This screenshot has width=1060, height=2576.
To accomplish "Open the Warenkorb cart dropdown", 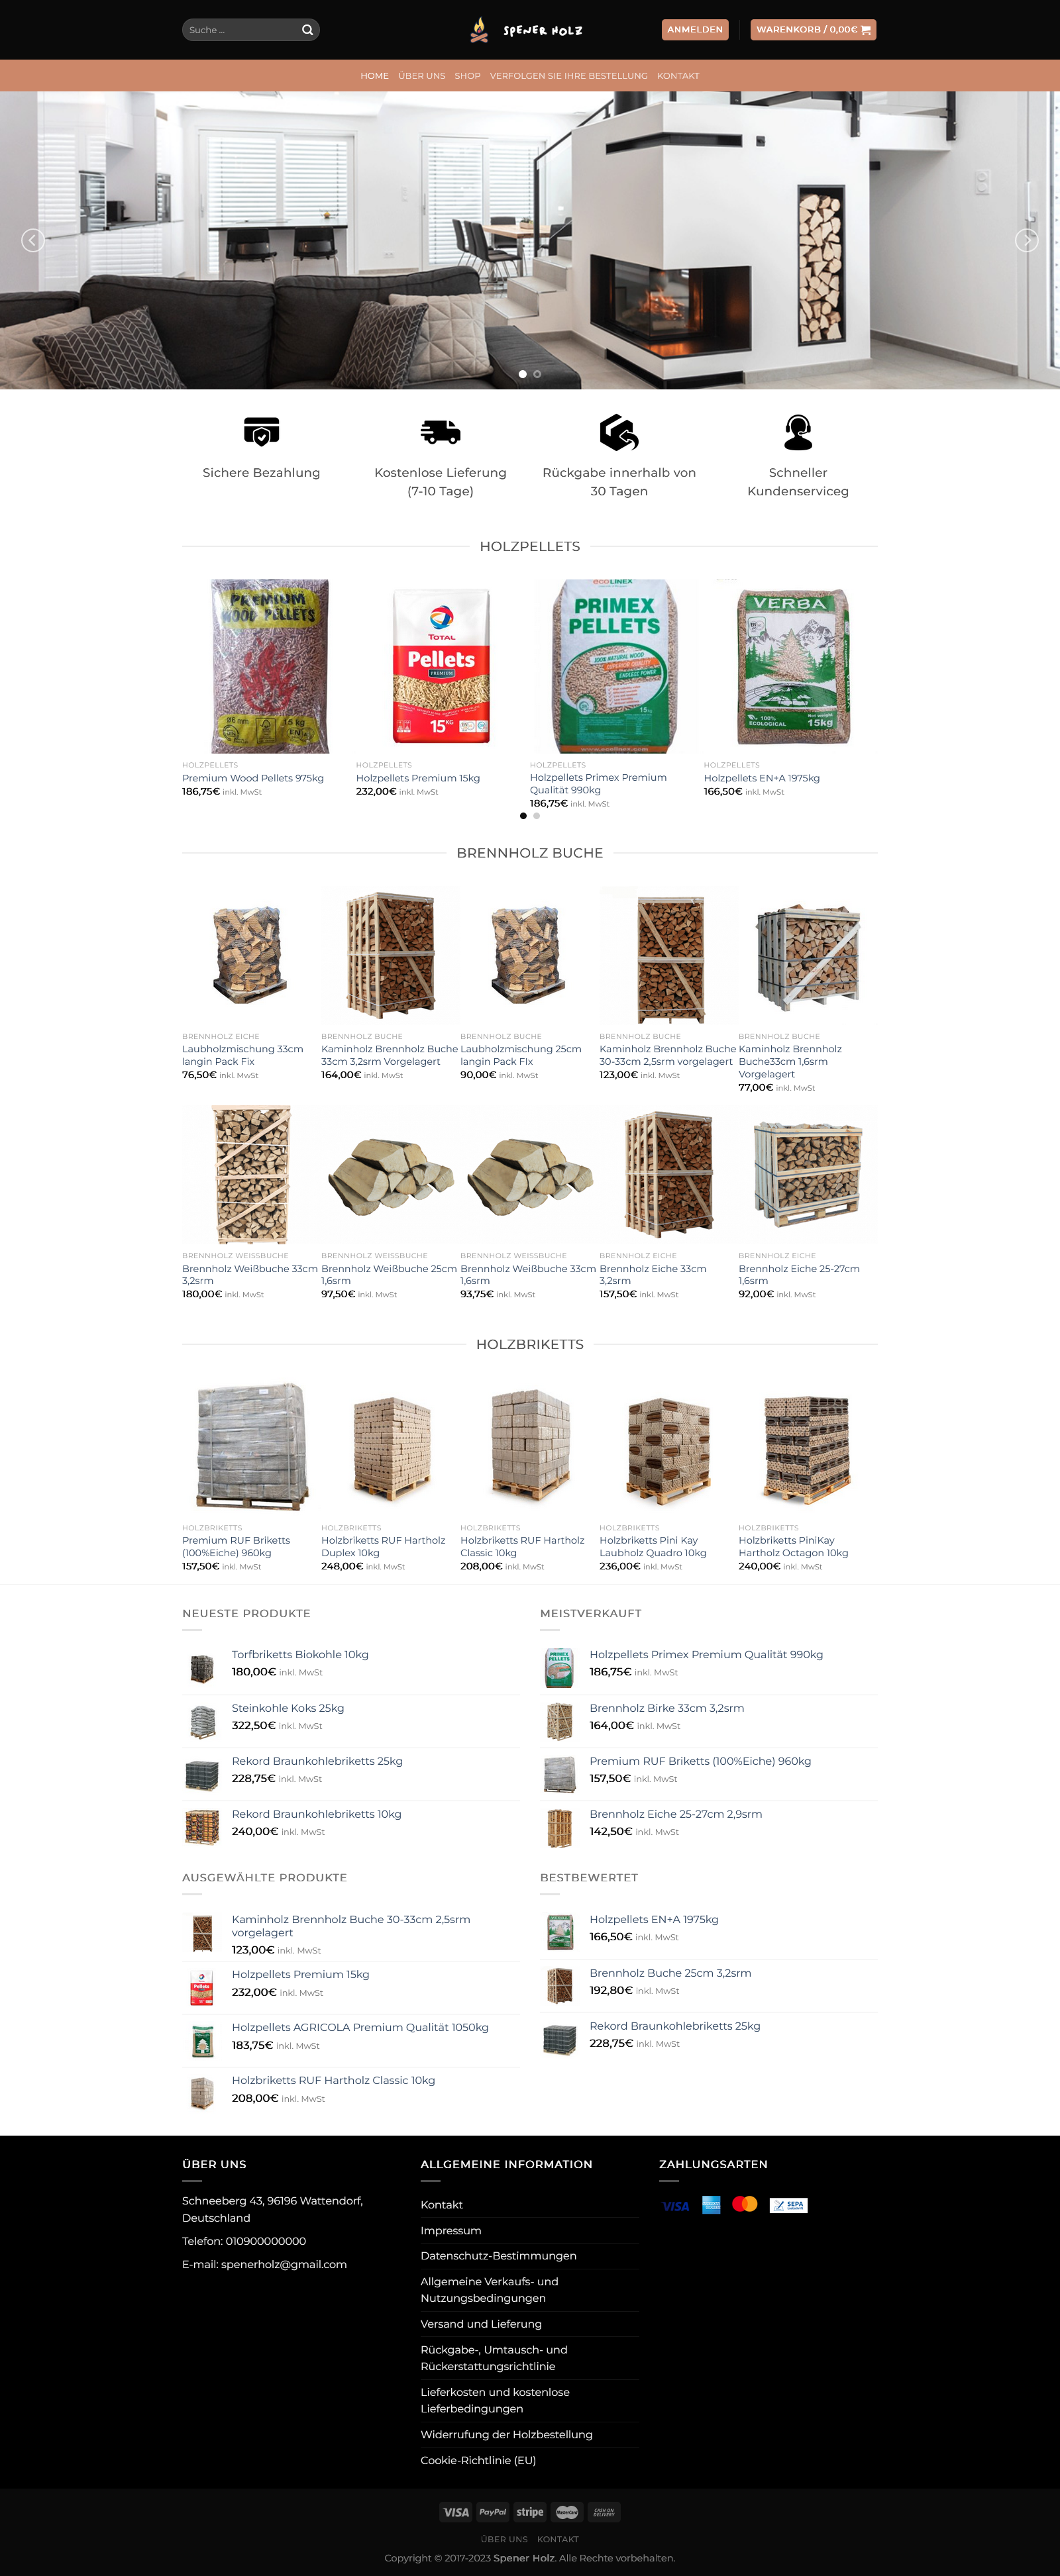I will tap(813, 30).
